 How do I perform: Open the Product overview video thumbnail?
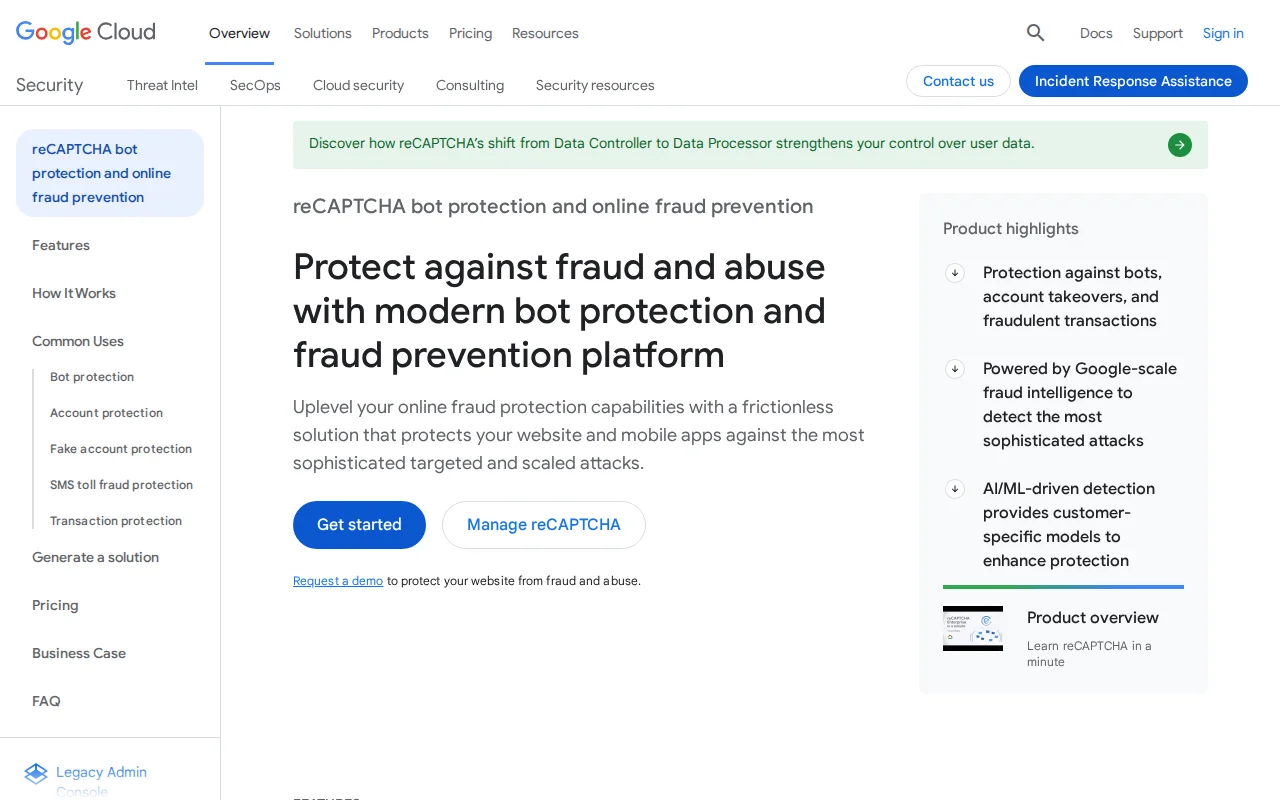(x=972, y=628)
